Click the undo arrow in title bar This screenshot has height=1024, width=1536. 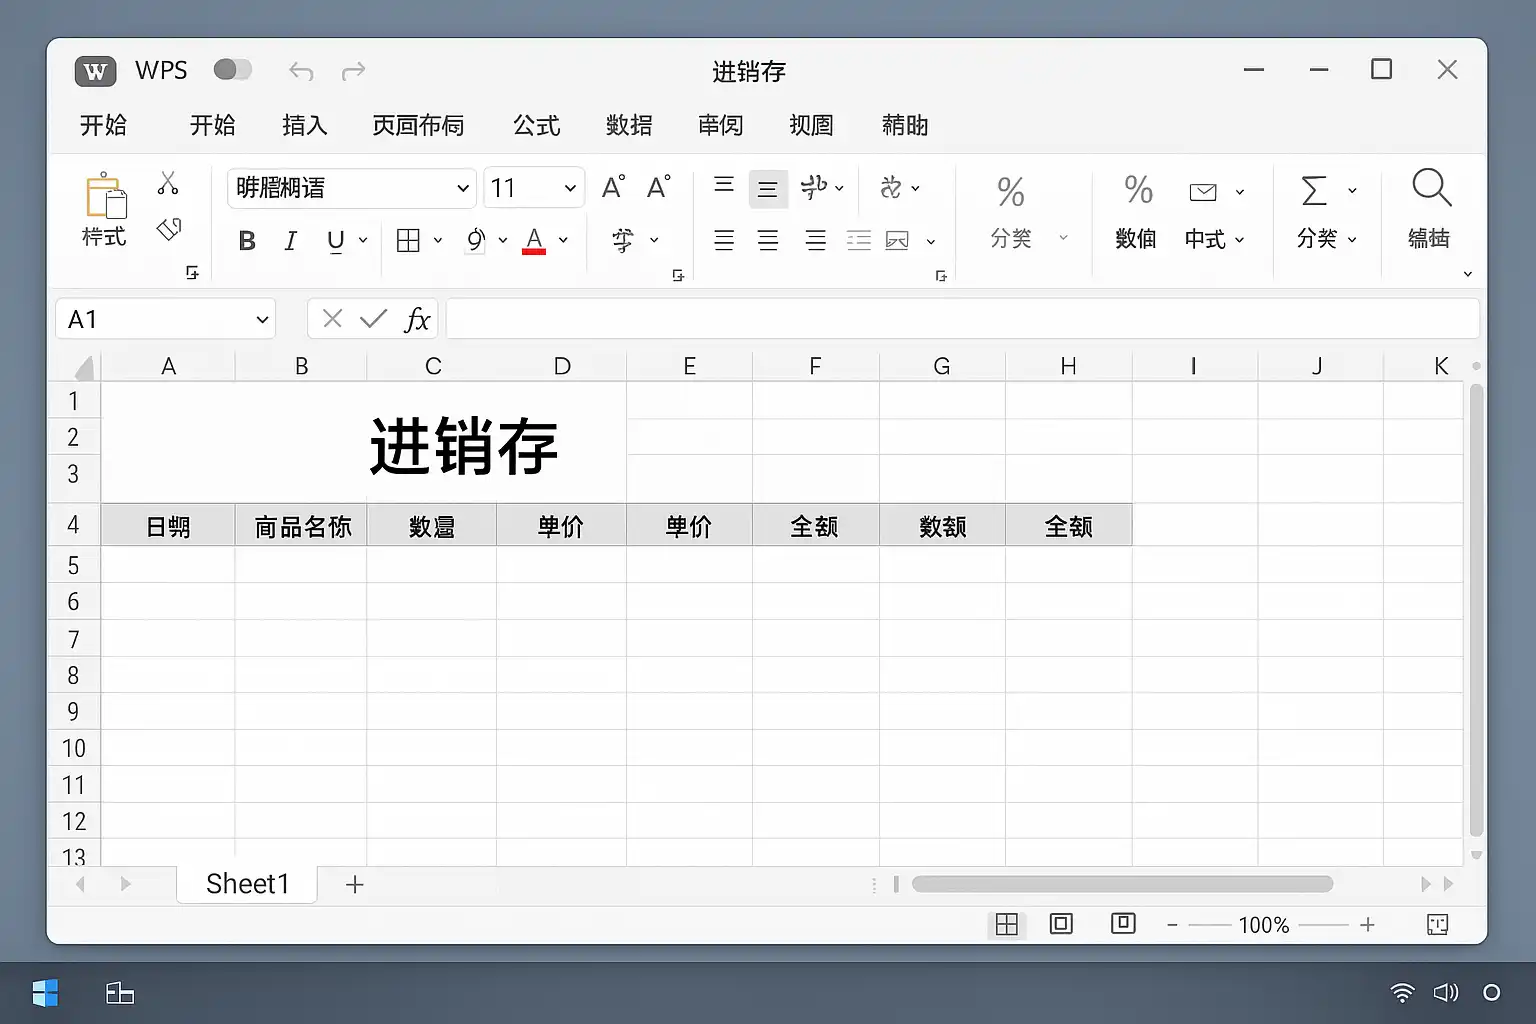pyautogui.click(x=300, y=71)
